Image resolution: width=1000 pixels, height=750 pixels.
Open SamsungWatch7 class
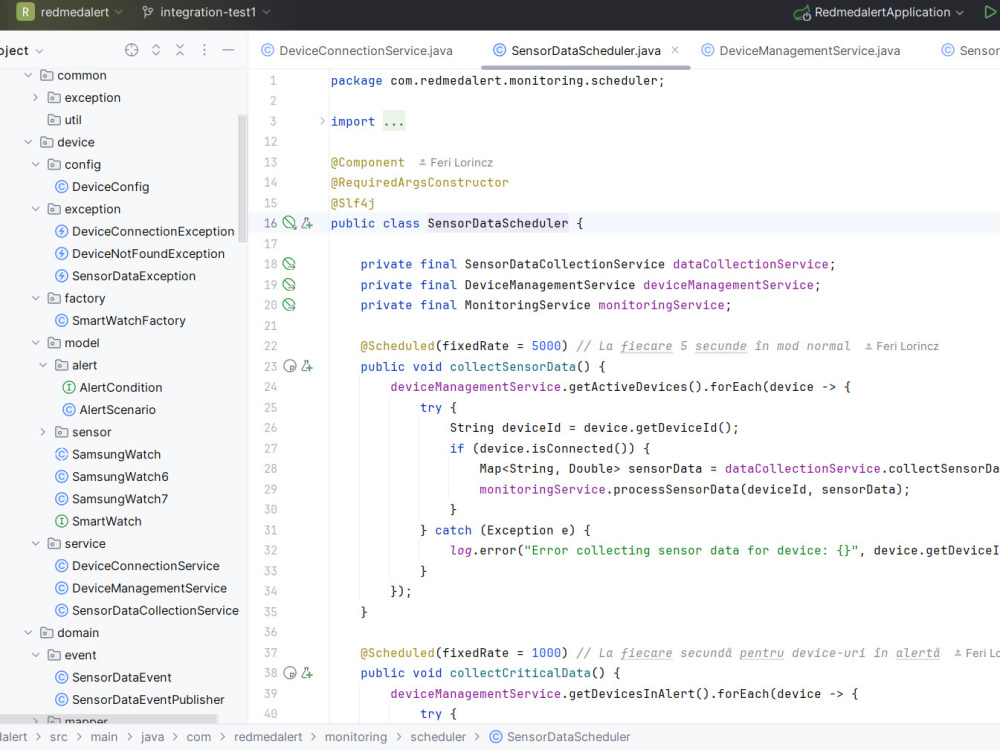112,499
